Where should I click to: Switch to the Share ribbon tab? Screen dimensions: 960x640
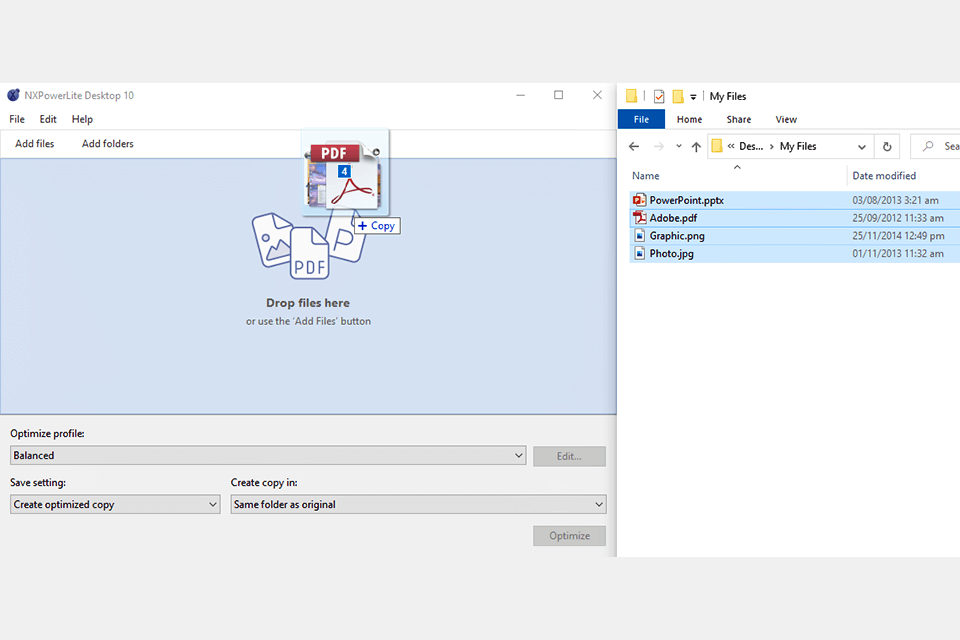pyautogui.click(x=739, y=119)
